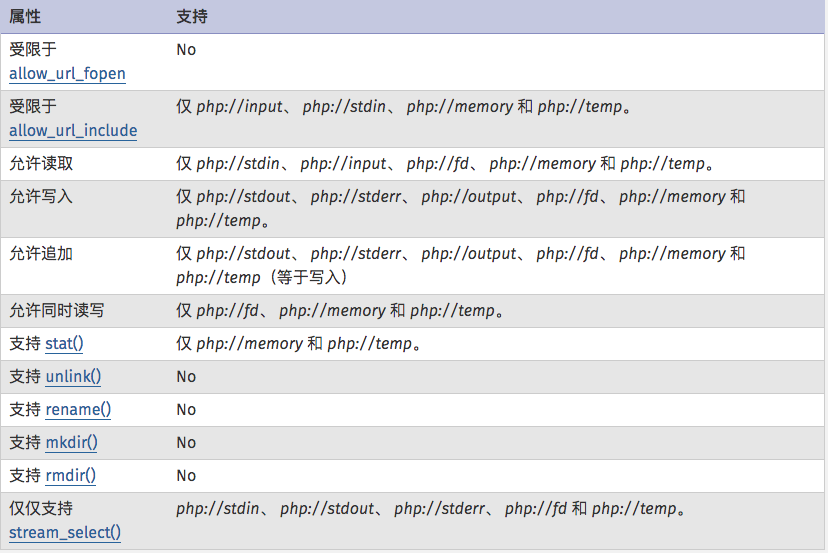Click the 允许读取 row label
Screen dimensions: 828x553
(41, 164)
